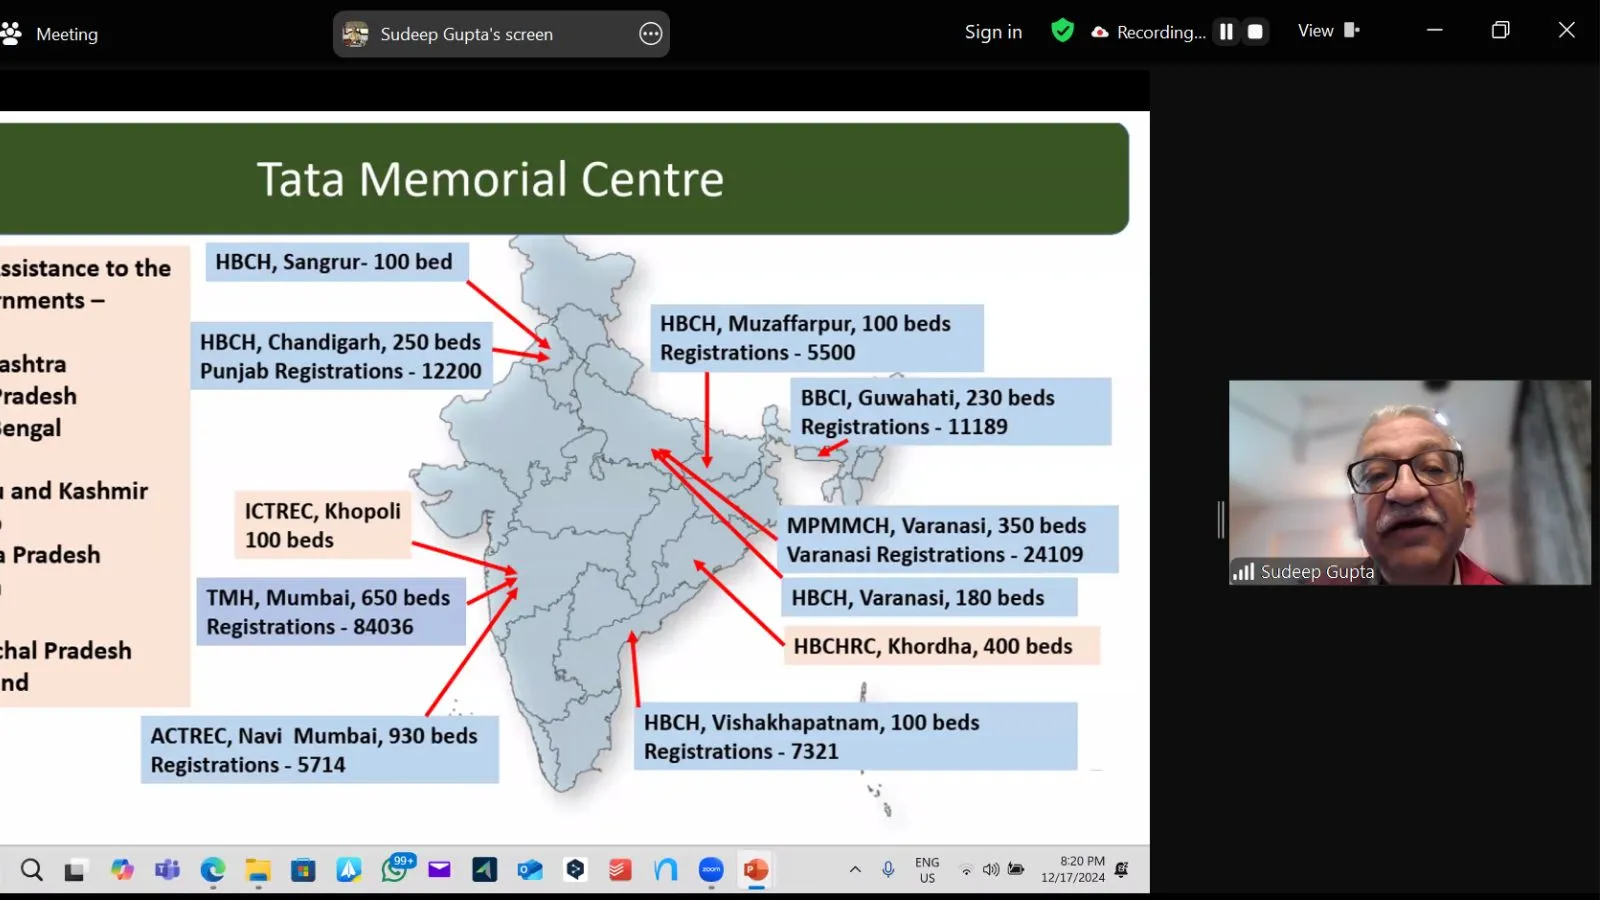Screen dimensions: 1600x900
Task: Click the TMH, Mumbai, 650 beds label
Action: (x=330, y=612)
